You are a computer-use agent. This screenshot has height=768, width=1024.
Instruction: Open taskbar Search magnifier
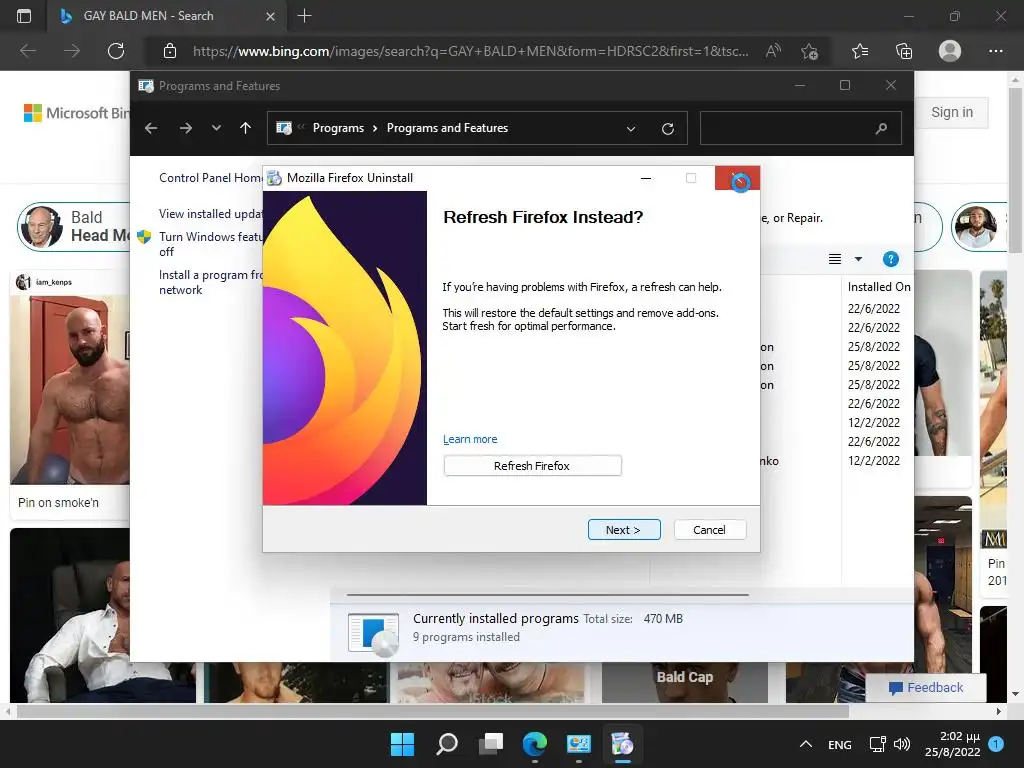(x=447, y=744)
